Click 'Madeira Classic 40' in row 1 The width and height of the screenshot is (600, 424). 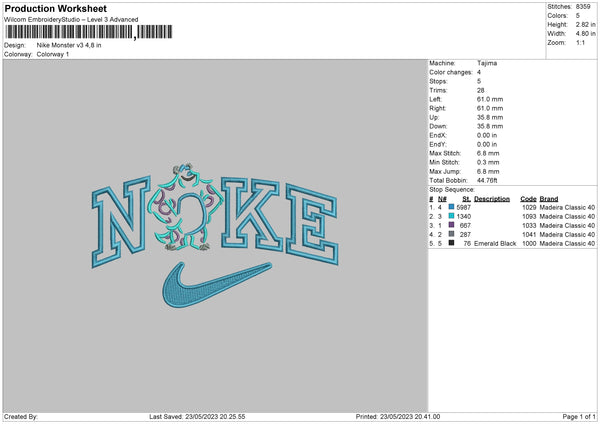pyautogui.click(x=567, y=207)
